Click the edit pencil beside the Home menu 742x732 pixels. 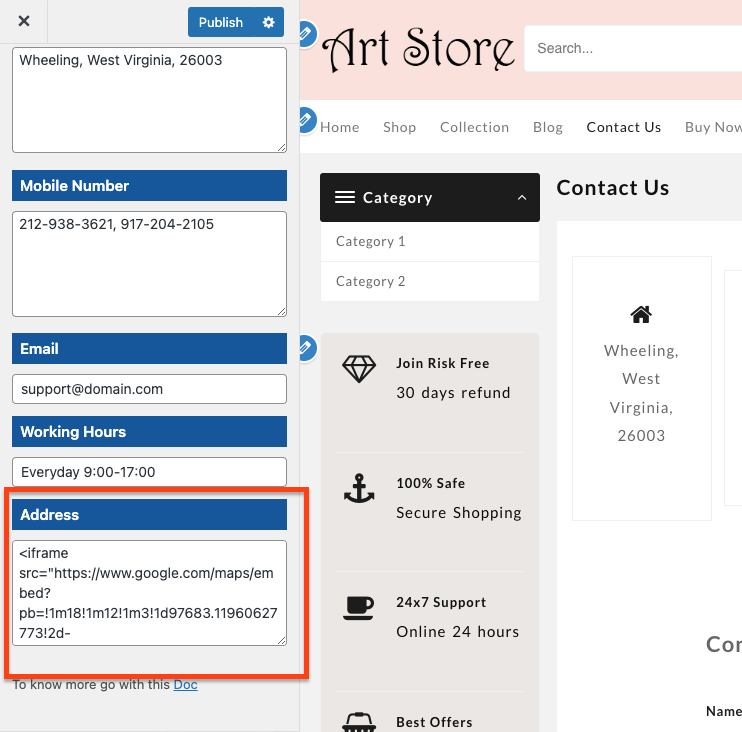tap(306, 121)
